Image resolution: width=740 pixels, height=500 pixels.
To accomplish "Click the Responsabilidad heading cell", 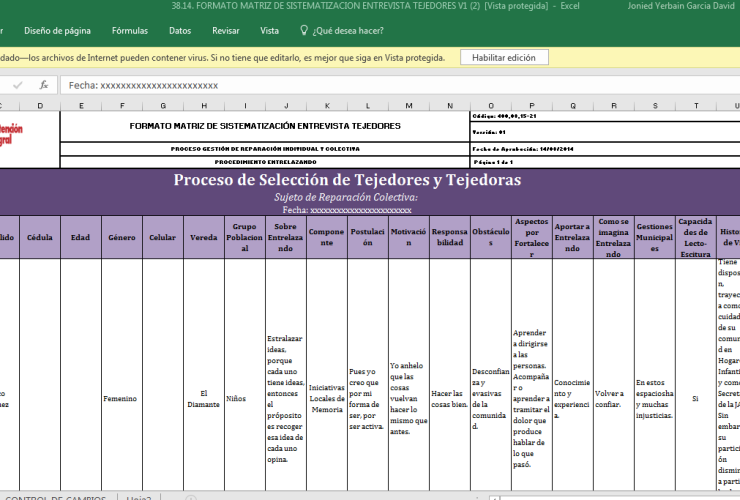I will (x=450, y=237).
